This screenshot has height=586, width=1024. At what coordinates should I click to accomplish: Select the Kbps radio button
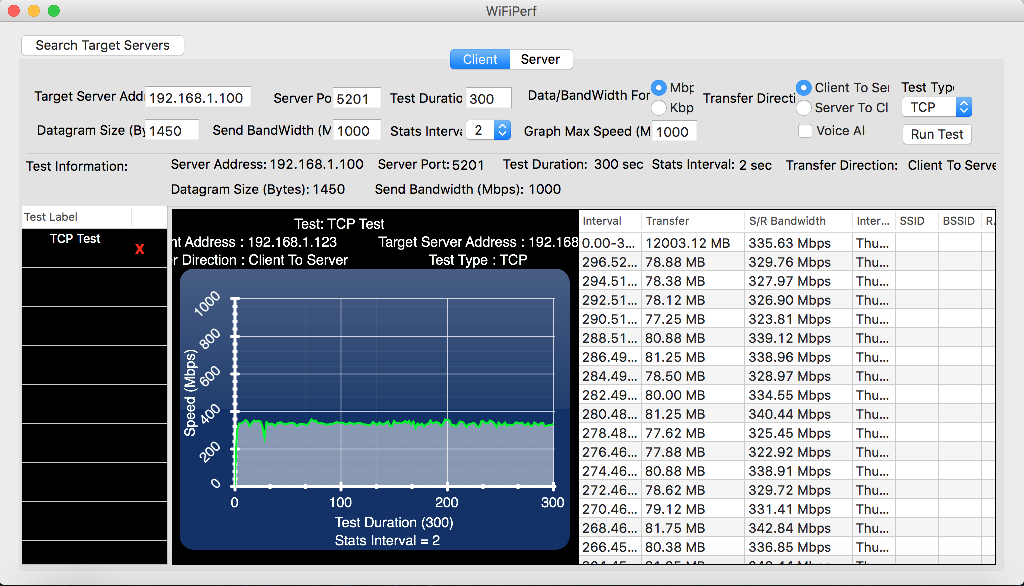point(660,108)
